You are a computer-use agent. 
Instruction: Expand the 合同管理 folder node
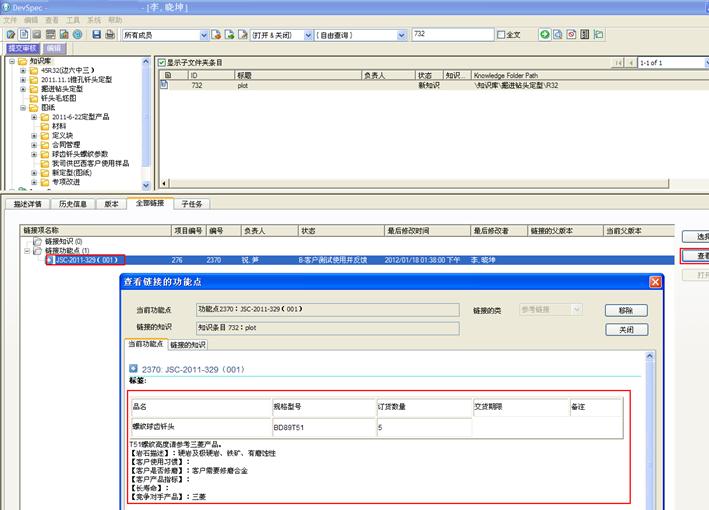pos(35,144)
